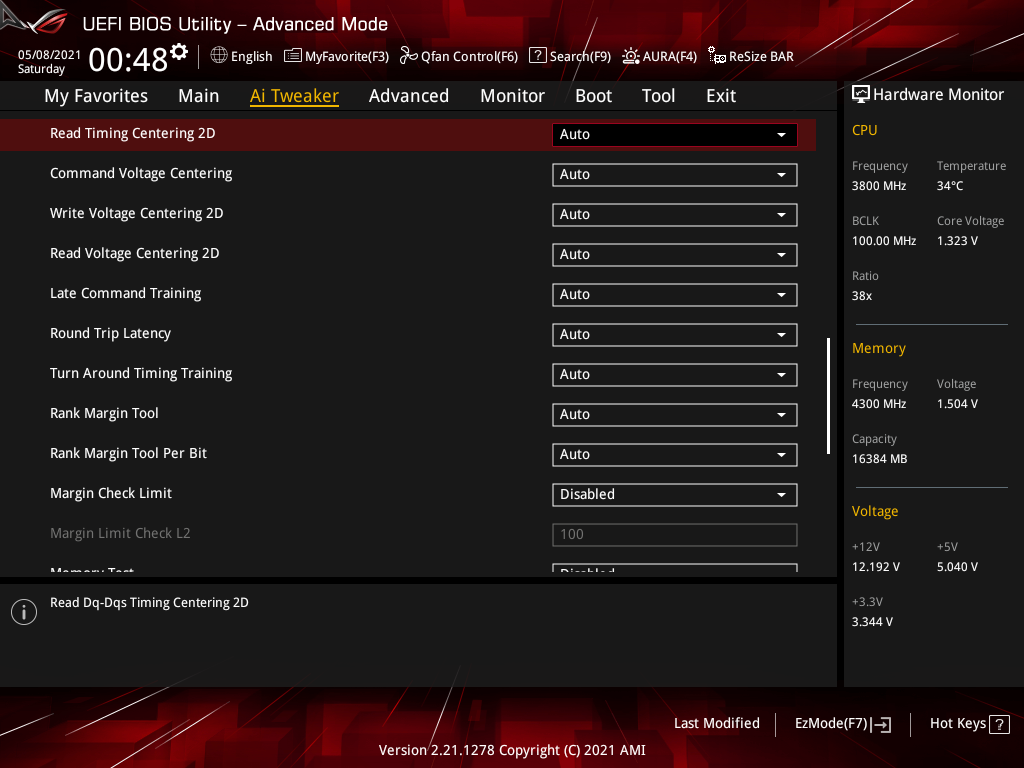
Task: Open the Exit tab
Action: pos(721,96)
